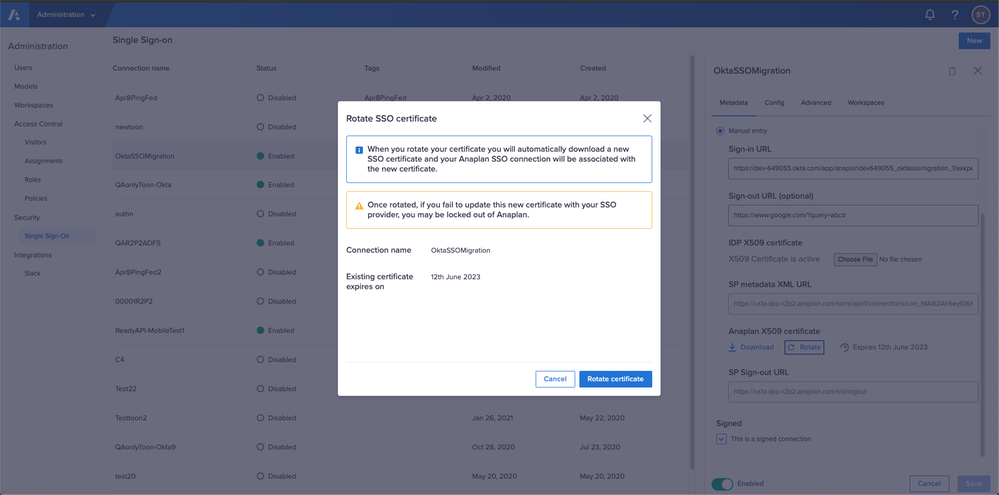
Task: Cancel the rotate certificate dialog
Action: coord(553,379)
